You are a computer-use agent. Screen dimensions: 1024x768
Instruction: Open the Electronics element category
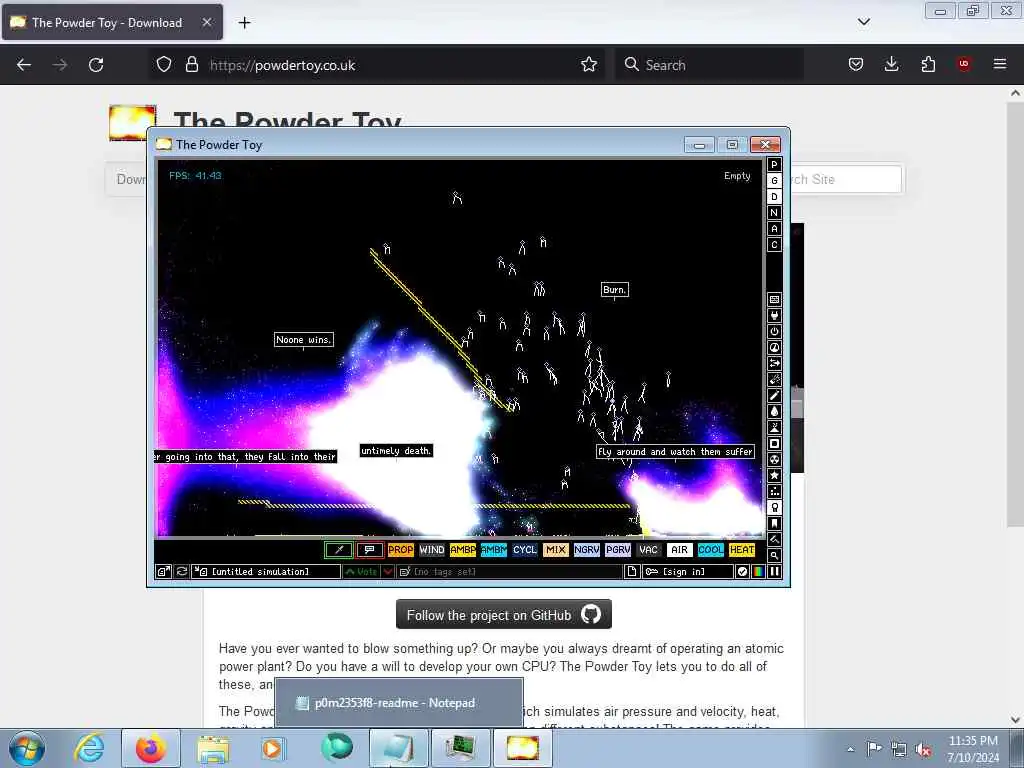pyautogui.click(x=775, y=315)
